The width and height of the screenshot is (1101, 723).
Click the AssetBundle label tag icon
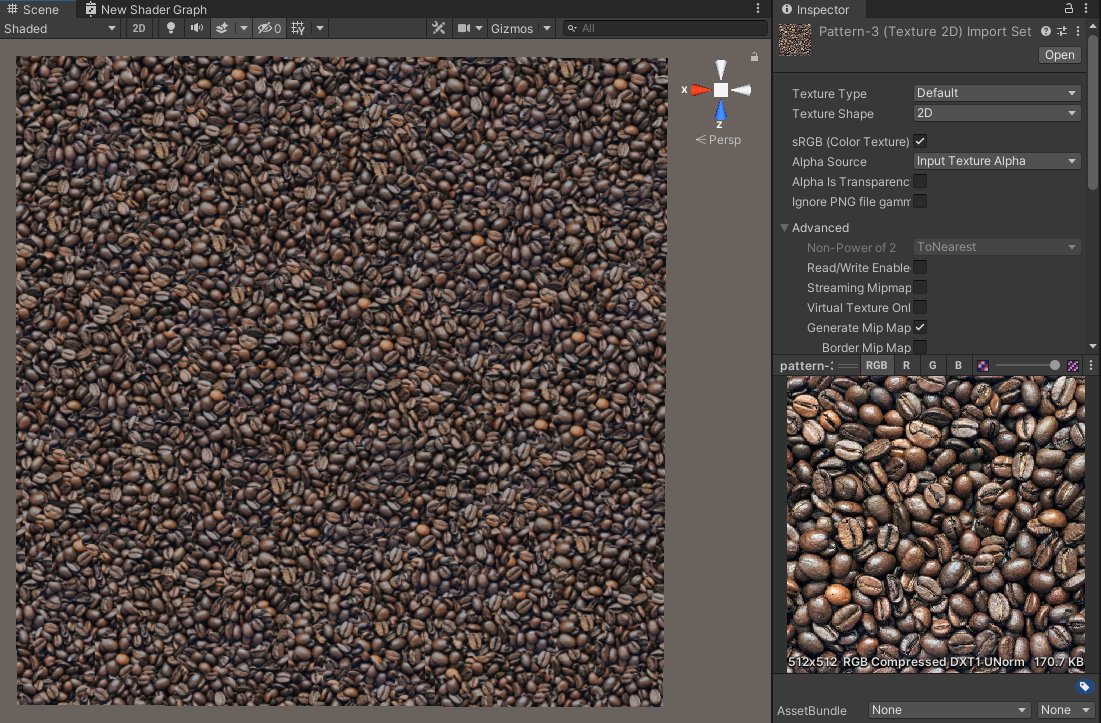[x=1083, y=687]
